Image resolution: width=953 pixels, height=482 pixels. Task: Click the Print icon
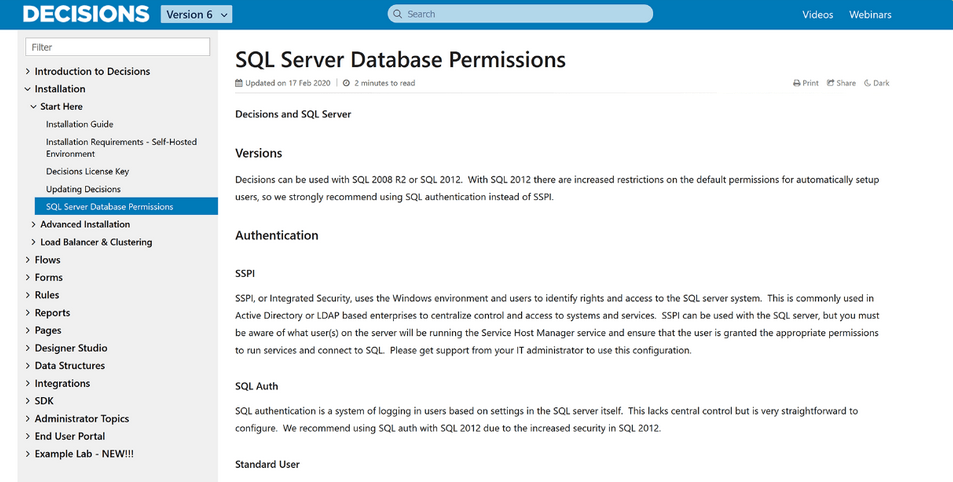click(796, 83)
